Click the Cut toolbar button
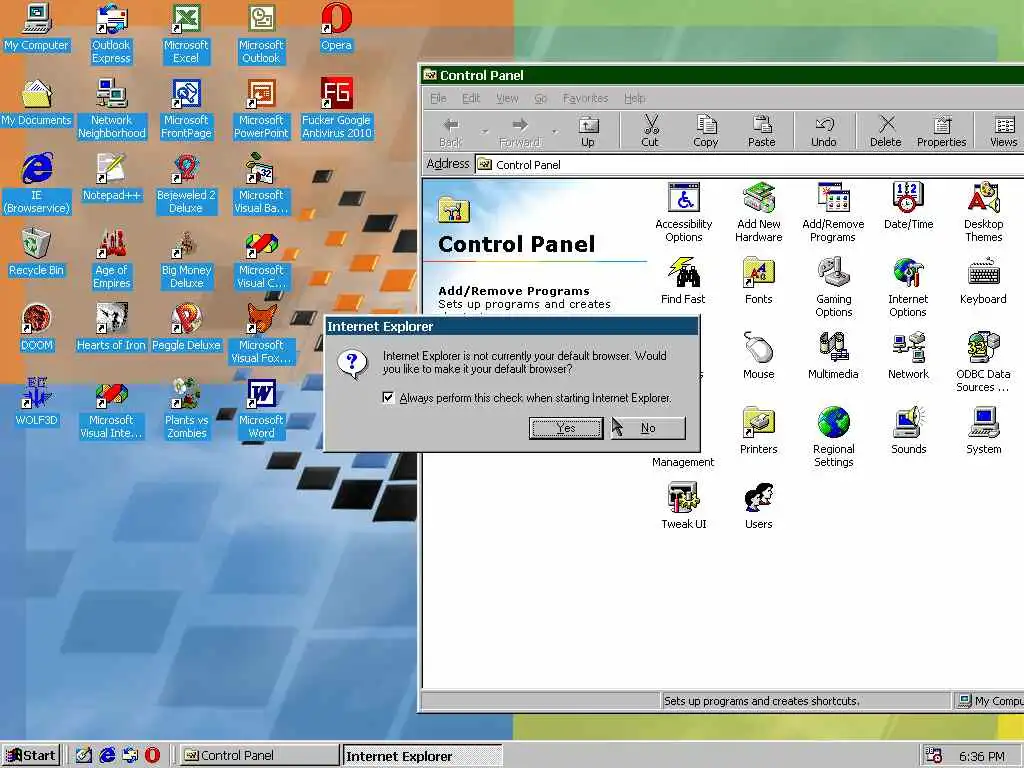Image resolution: width=1024 pixels, height=768 pixels. click(x=650, y=132)
